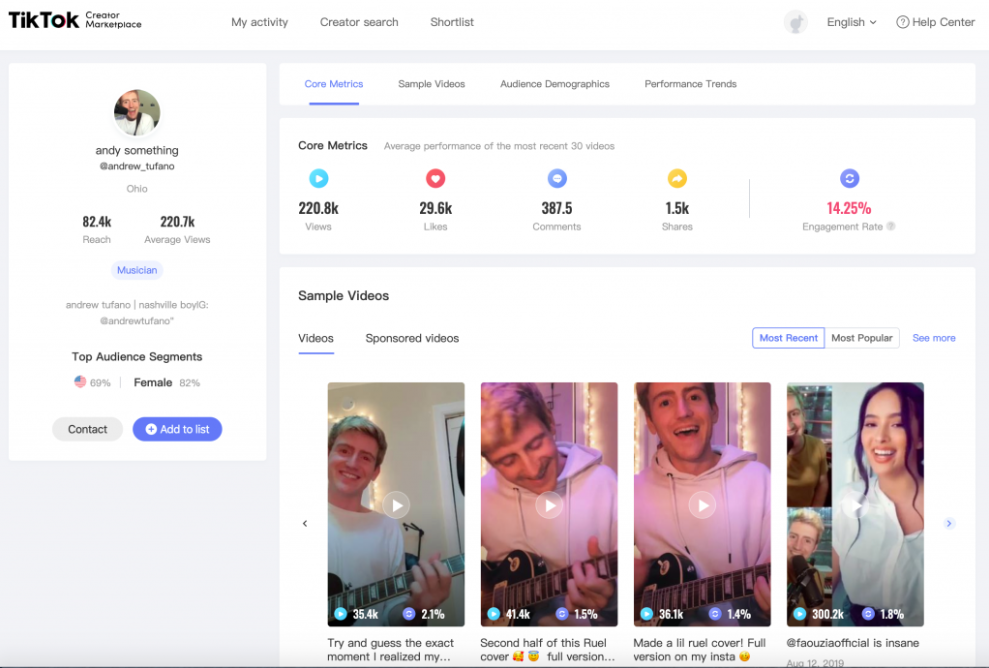The width and height of the screenshot is (989, 668).
Task: Play the 'Second half of this Ruel' video
Action: pyautogui.click(x=549, y=505)
